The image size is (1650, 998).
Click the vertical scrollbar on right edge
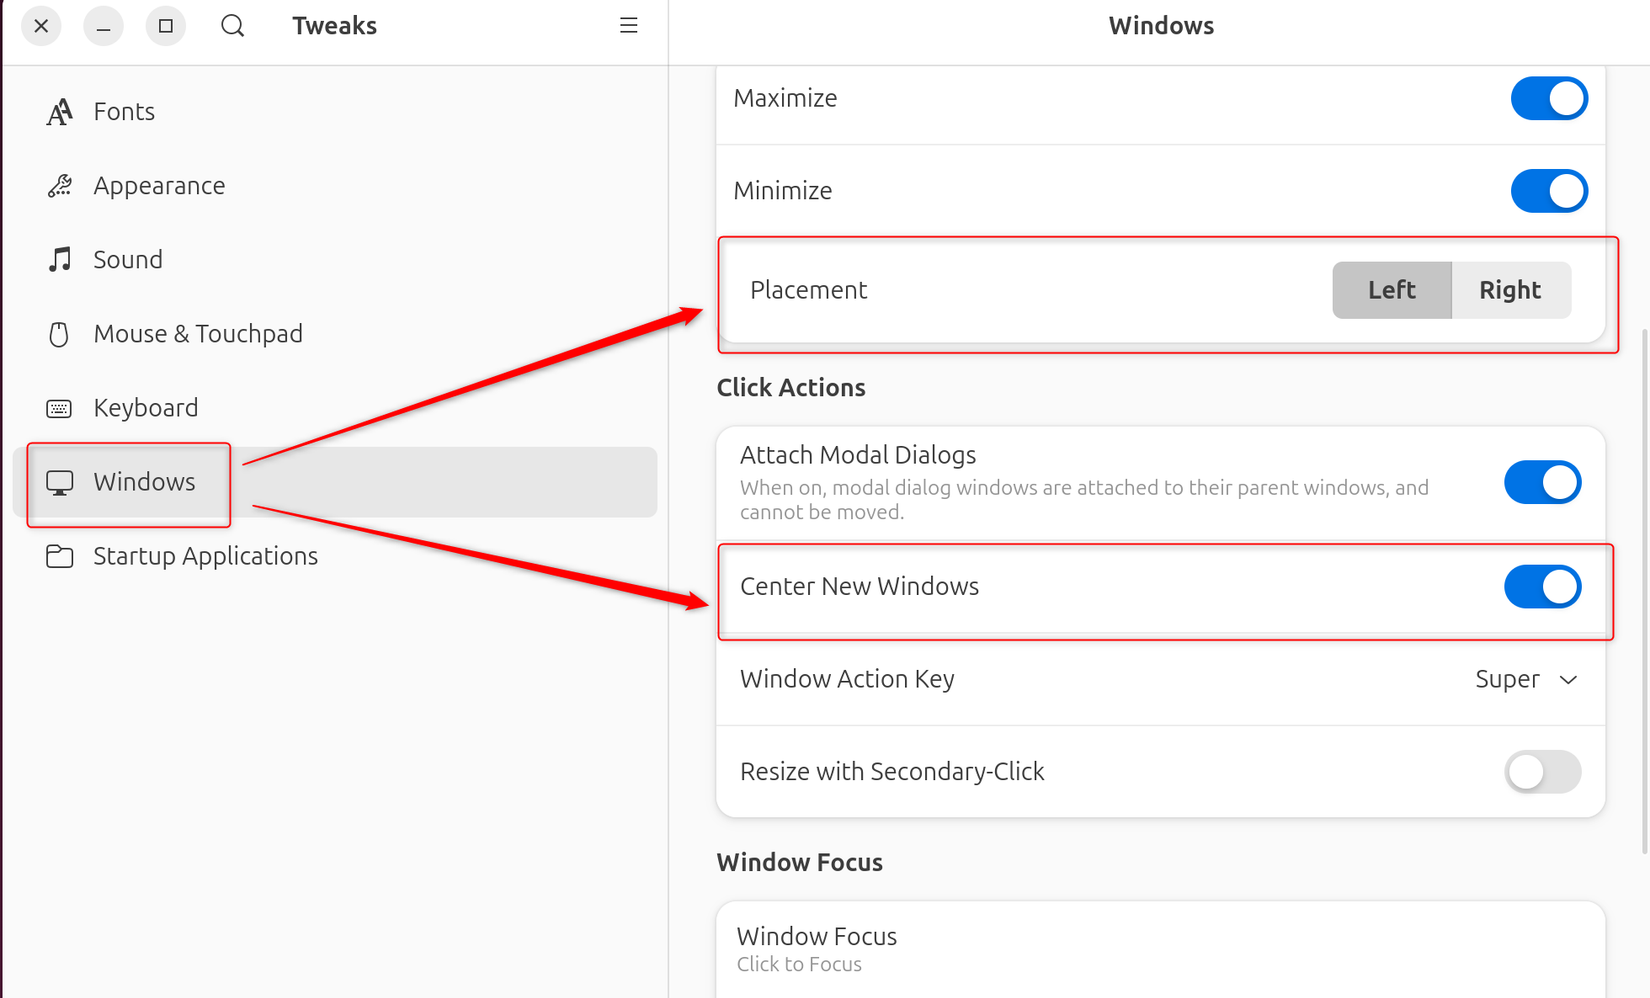1644,590
